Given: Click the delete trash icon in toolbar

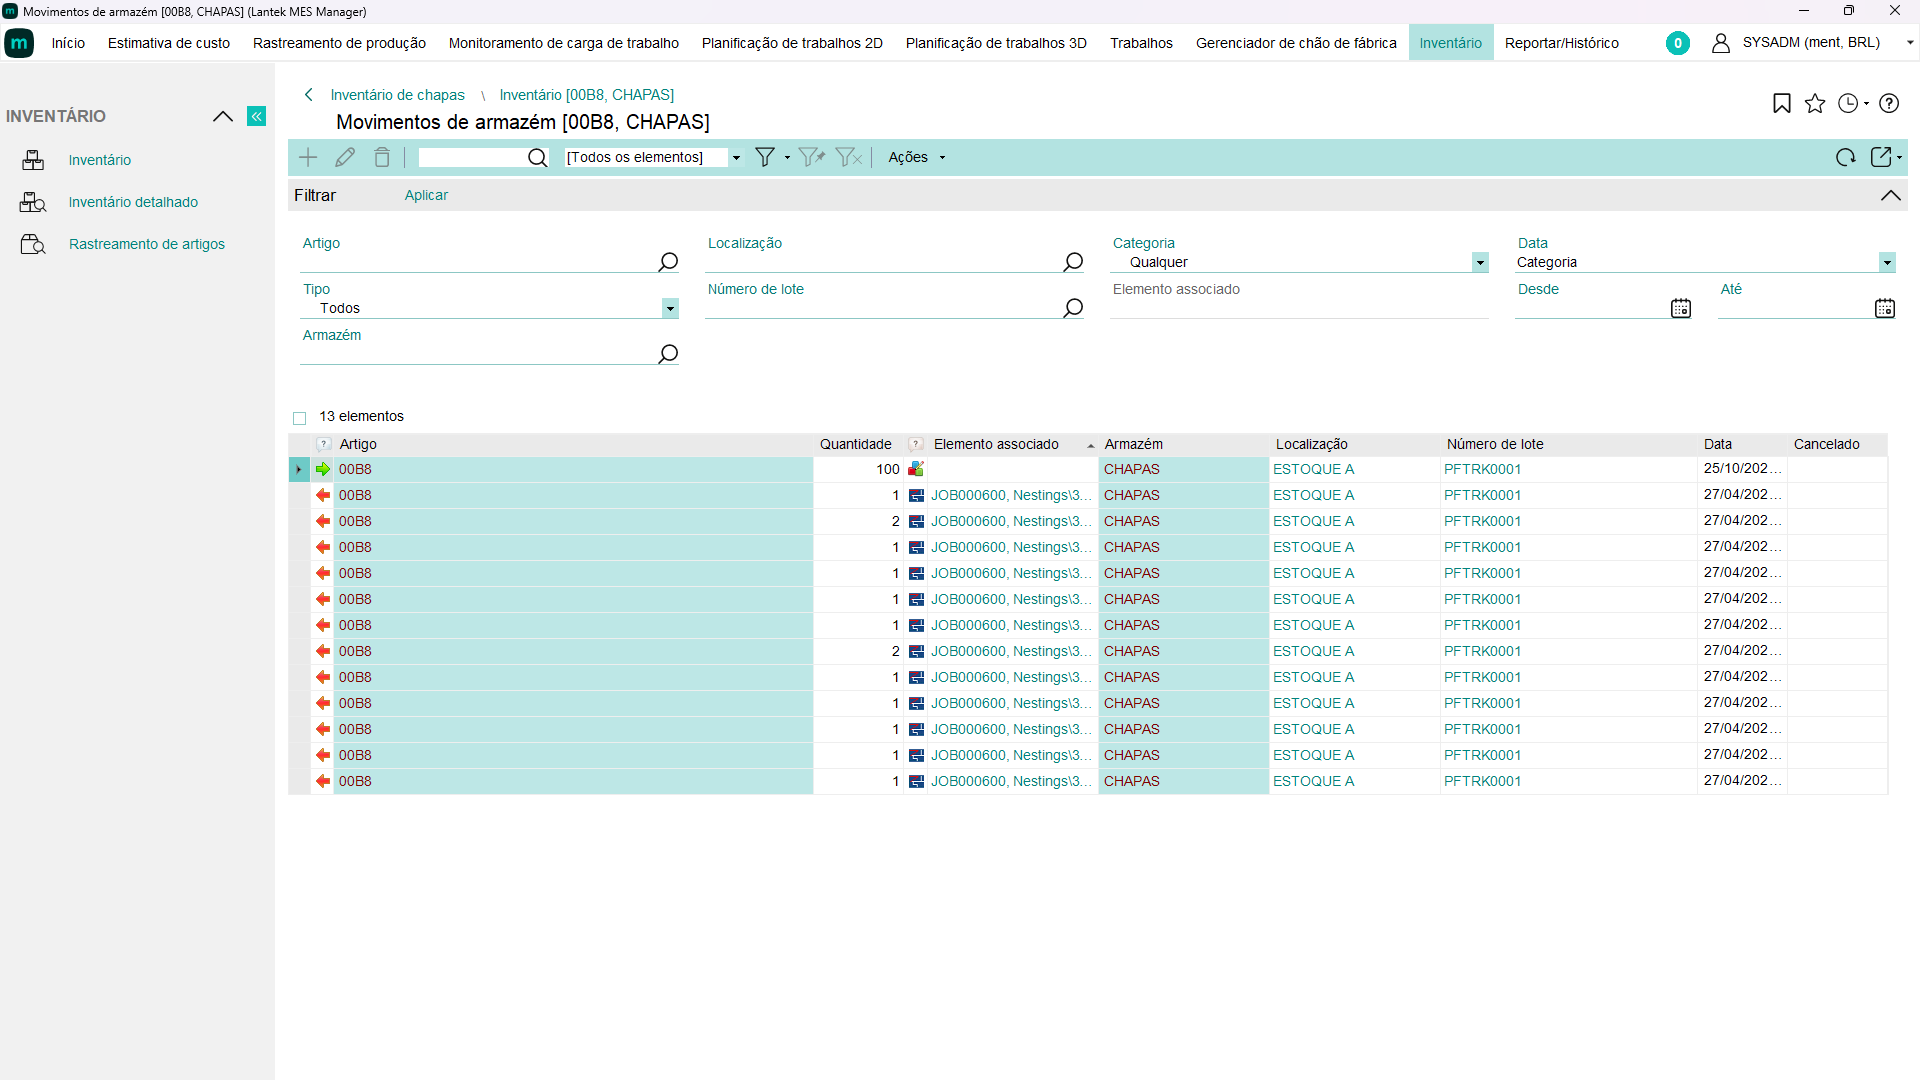Looking at the screenshot, I should click(x=382, y=157).
